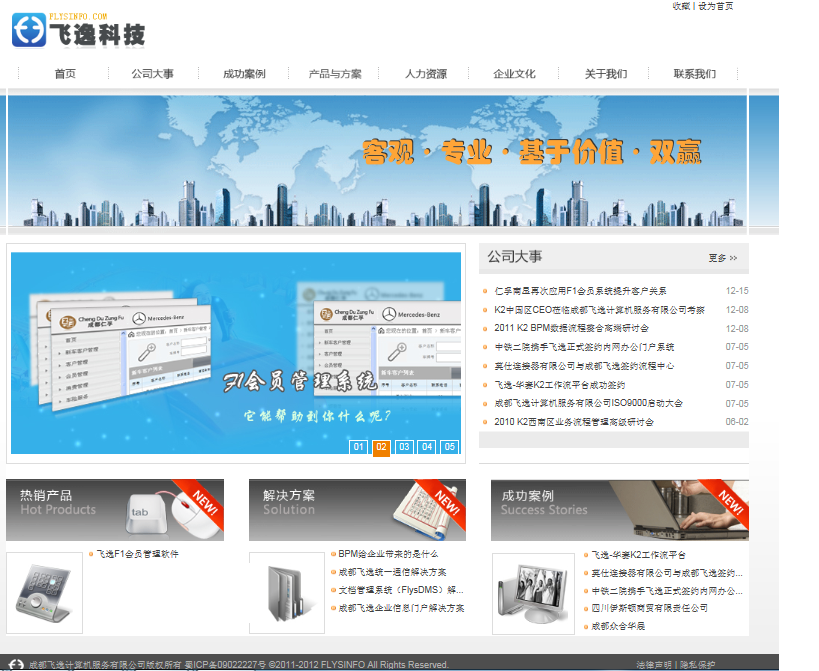Jump to slide 05 in the slideshow
The height and width of the screenshot is (671, 819).
tap(450, 447)
